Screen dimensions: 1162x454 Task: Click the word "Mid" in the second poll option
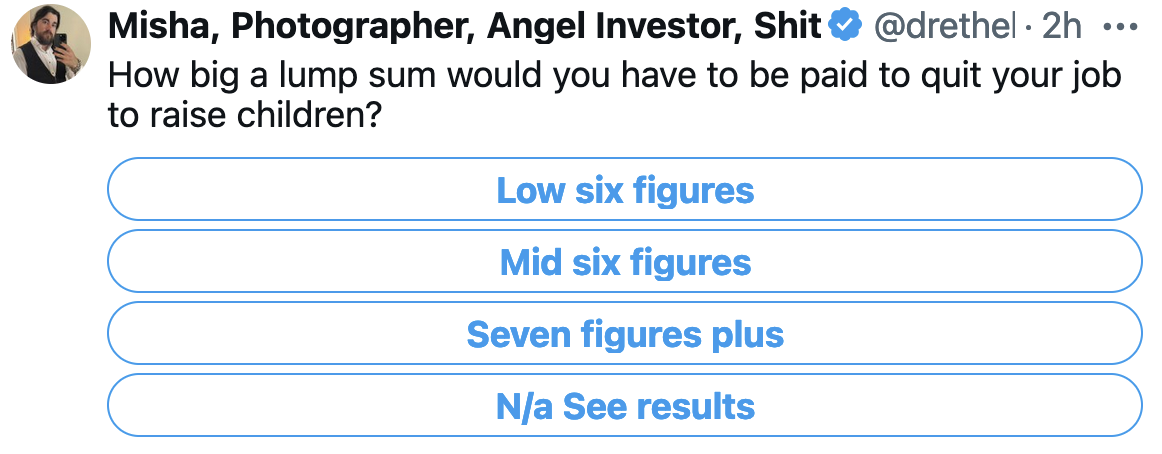tap(530, 262)
